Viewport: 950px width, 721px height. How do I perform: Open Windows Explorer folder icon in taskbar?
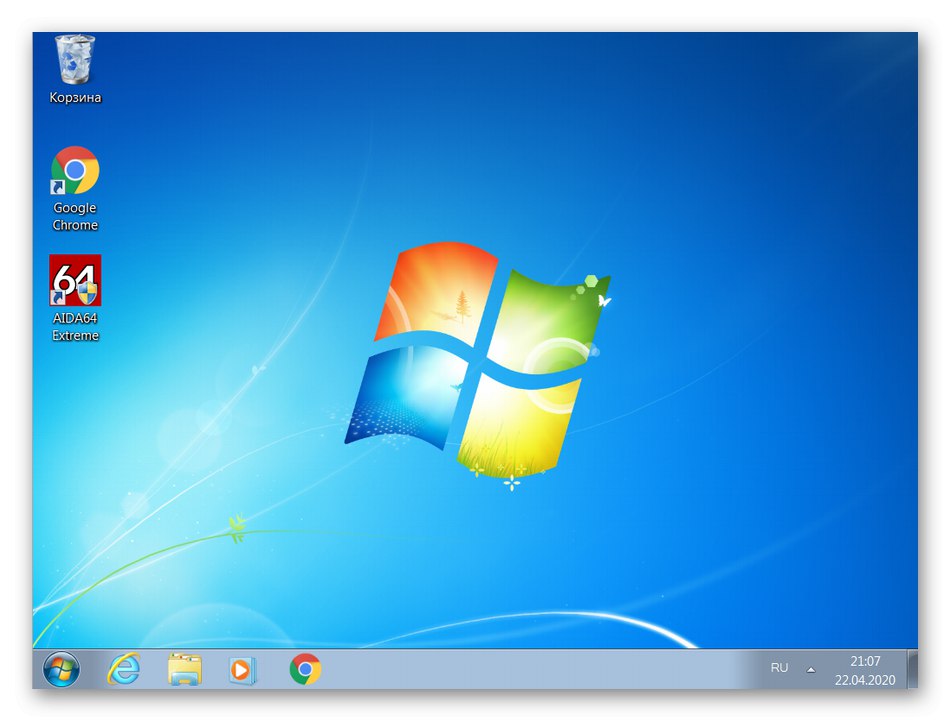coord(184,669)
